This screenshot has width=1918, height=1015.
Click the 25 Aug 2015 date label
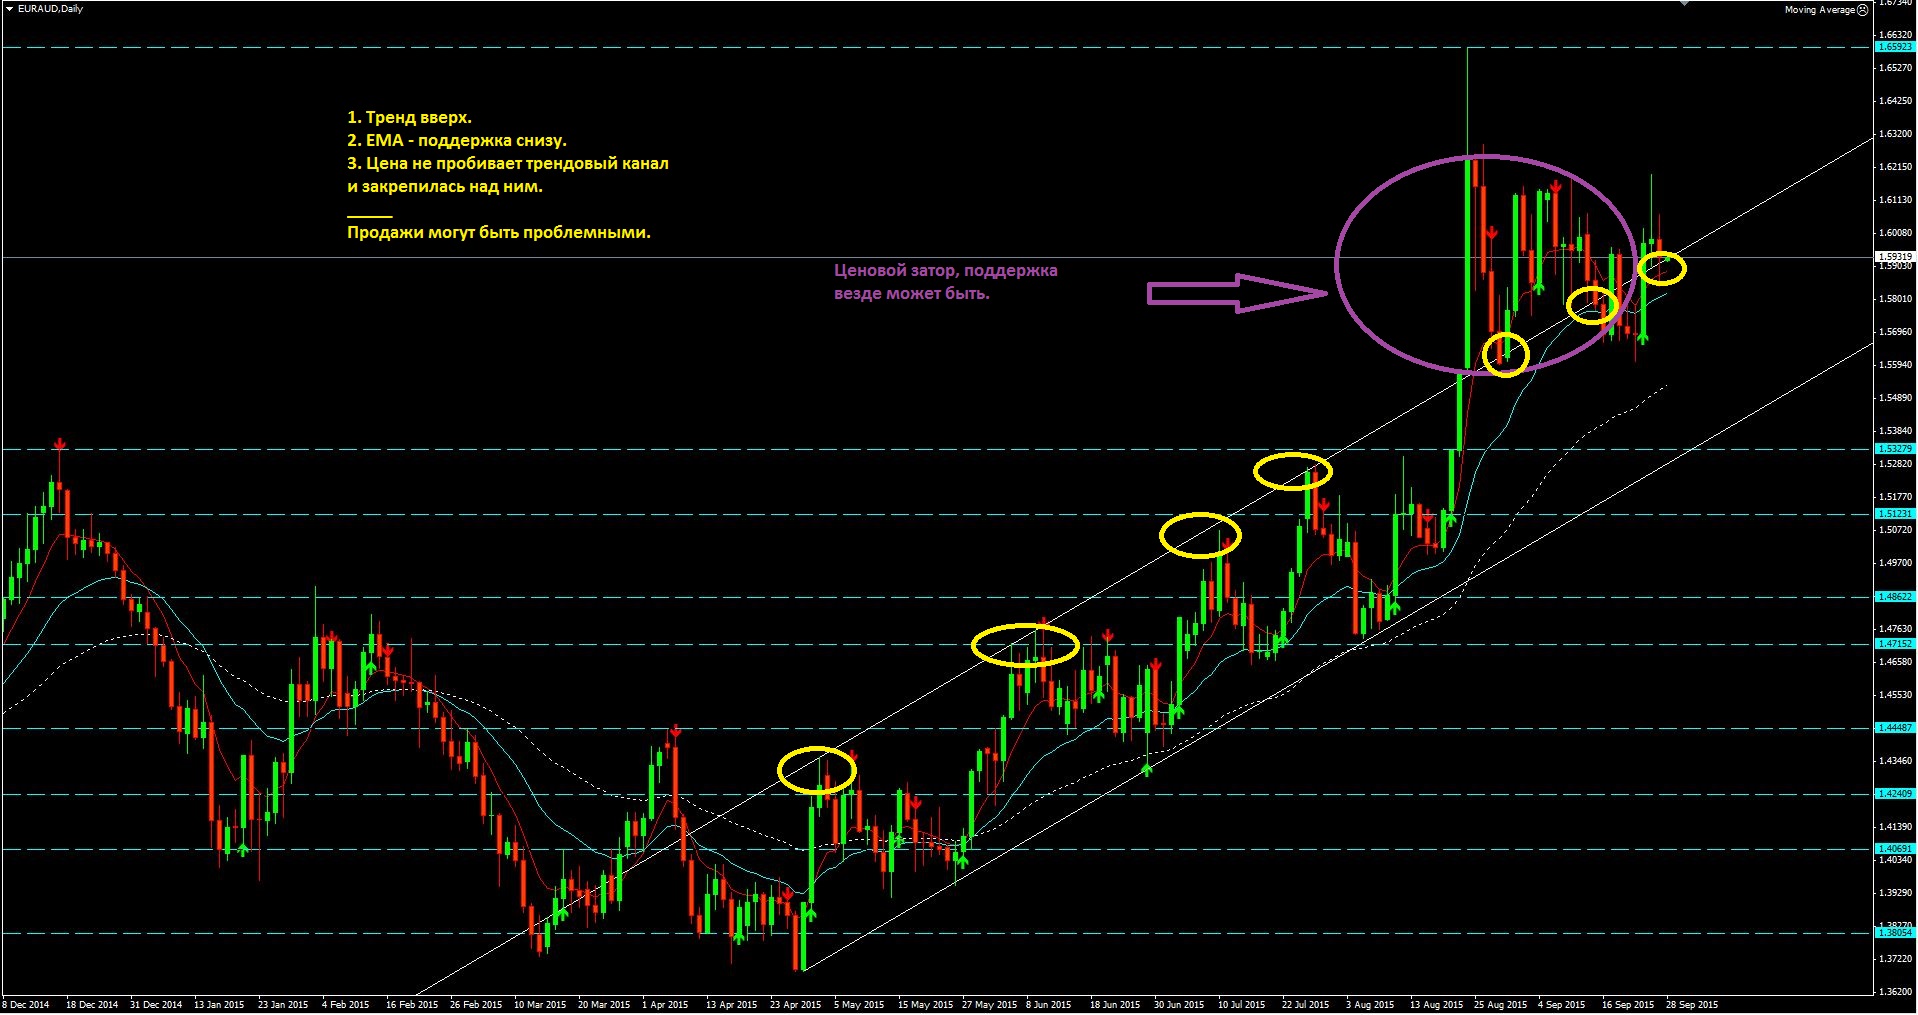(x=1501, y=1005)
